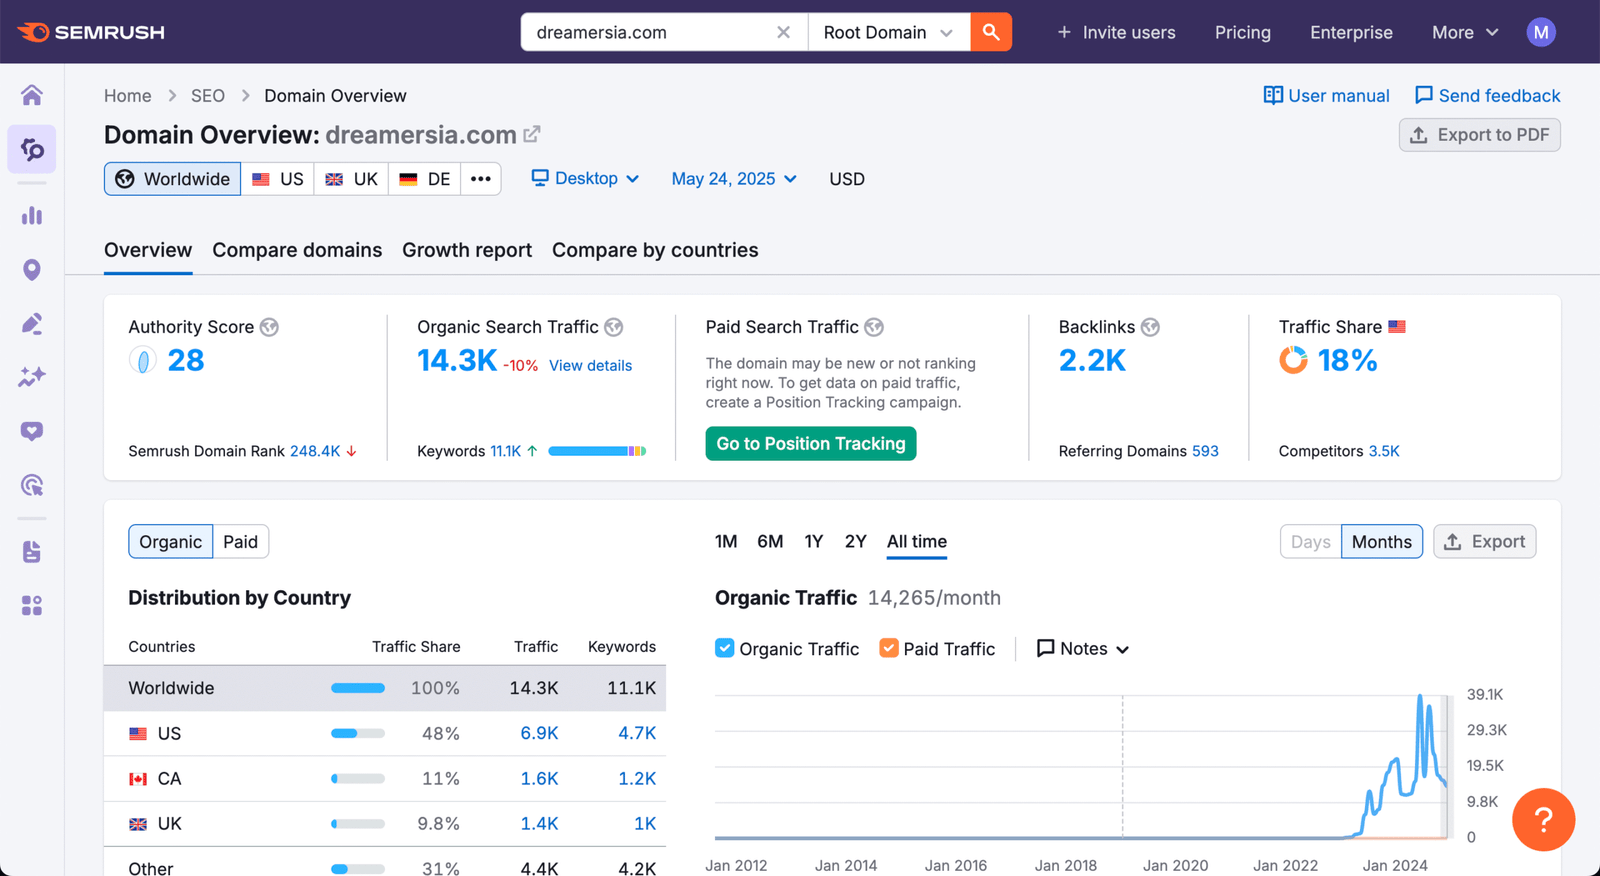1600x876 pixels.
Task: Open the Local map pin sidebar icon
Action: pos(32,270)
